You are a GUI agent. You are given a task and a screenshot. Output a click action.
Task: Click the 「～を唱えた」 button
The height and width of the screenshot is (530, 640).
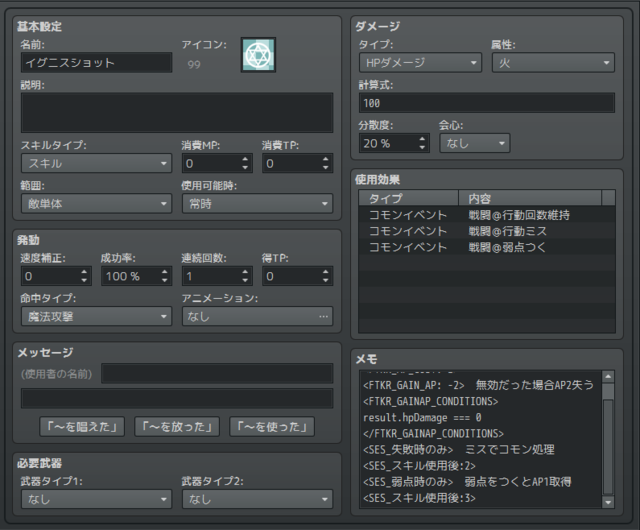click(x=82, y=427)
